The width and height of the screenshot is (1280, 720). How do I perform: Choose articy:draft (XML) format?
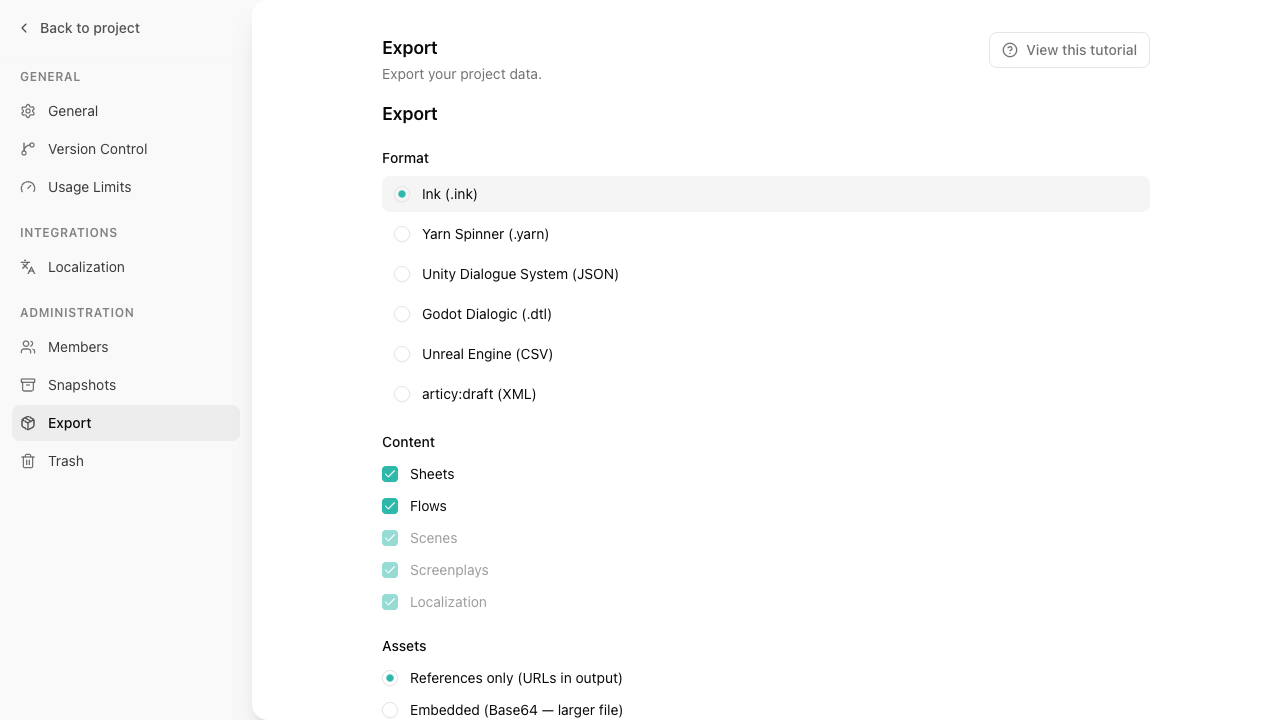coord(402,394)
